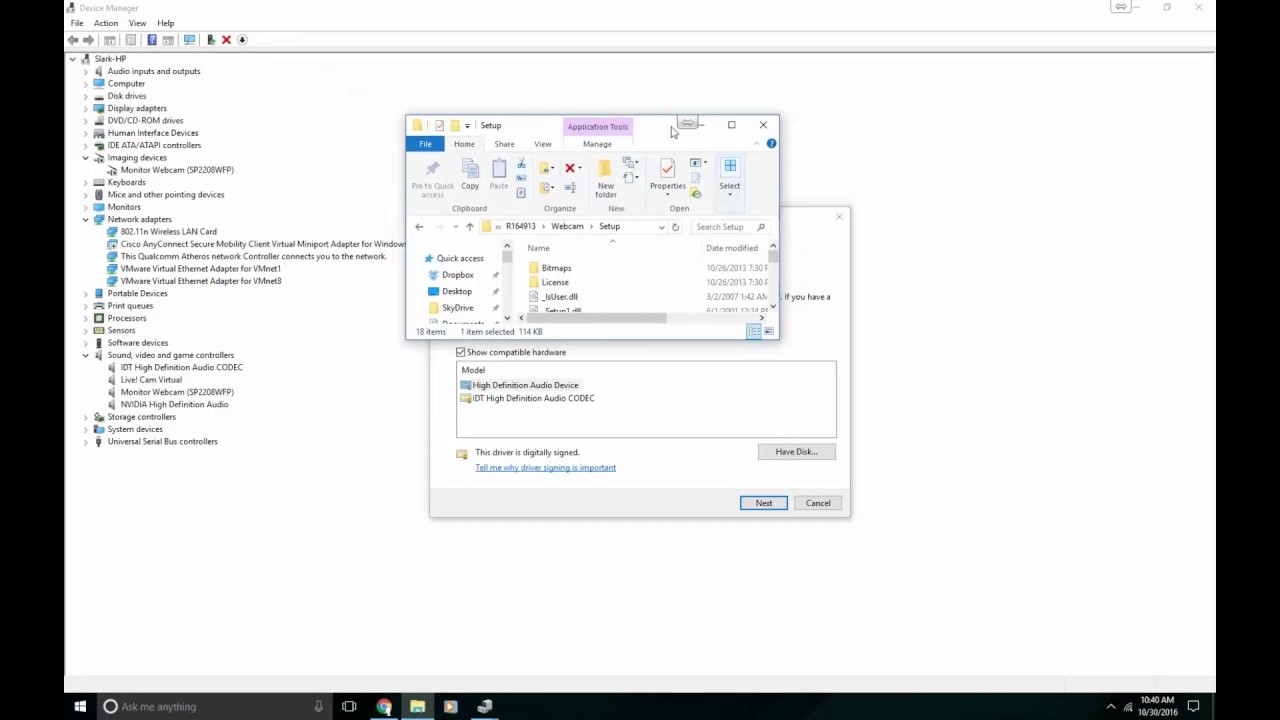The height and width of the screenshot is (720, 1280).
Task: Select Dropbox in navigation pane
Action: click(x=457, y=275)
